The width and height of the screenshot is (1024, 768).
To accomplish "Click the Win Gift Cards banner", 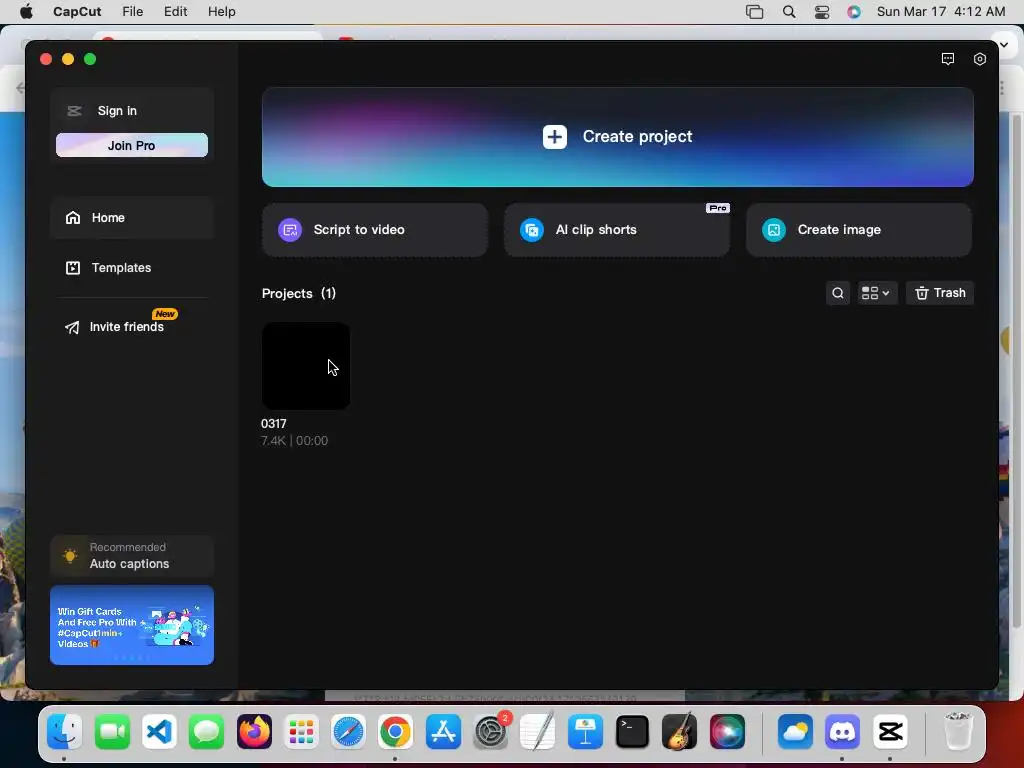I will click(132, 625).
